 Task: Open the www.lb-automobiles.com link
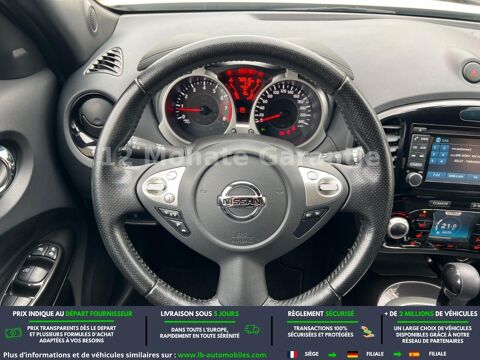(x=222, y=355)
